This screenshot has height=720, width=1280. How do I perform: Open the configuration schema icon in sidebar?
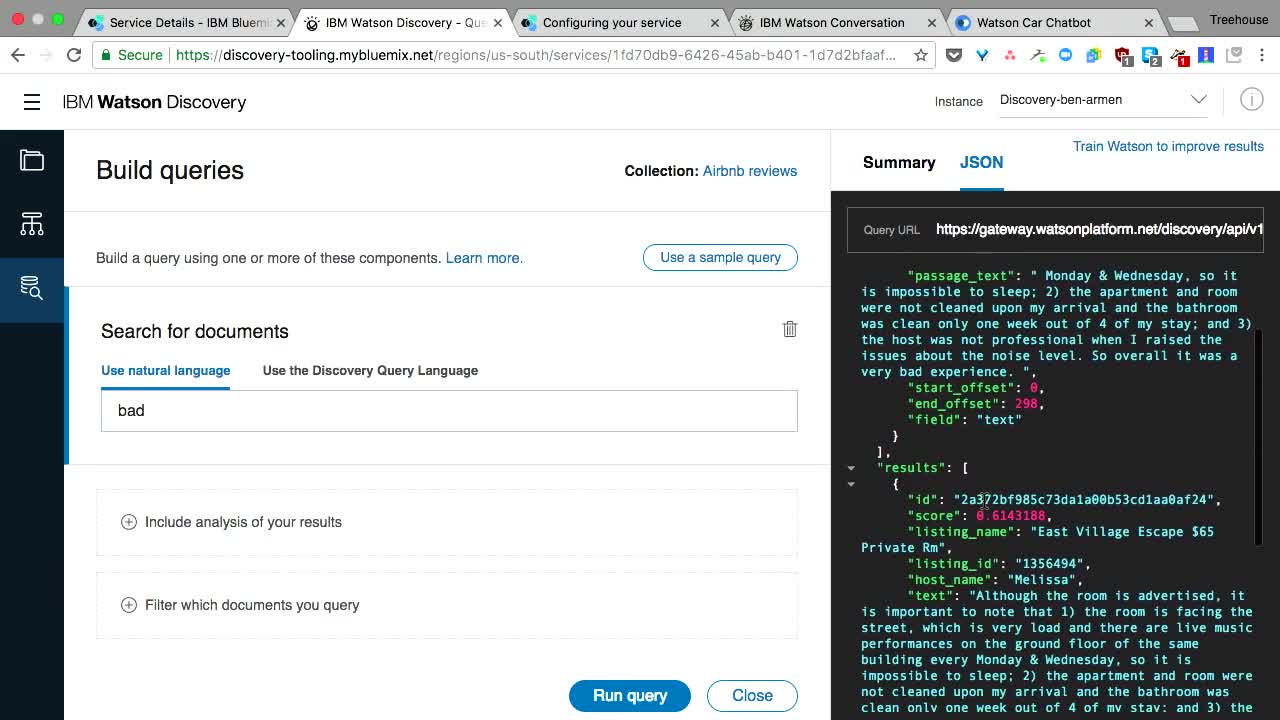pyautogui.click(x=32, y=224)
